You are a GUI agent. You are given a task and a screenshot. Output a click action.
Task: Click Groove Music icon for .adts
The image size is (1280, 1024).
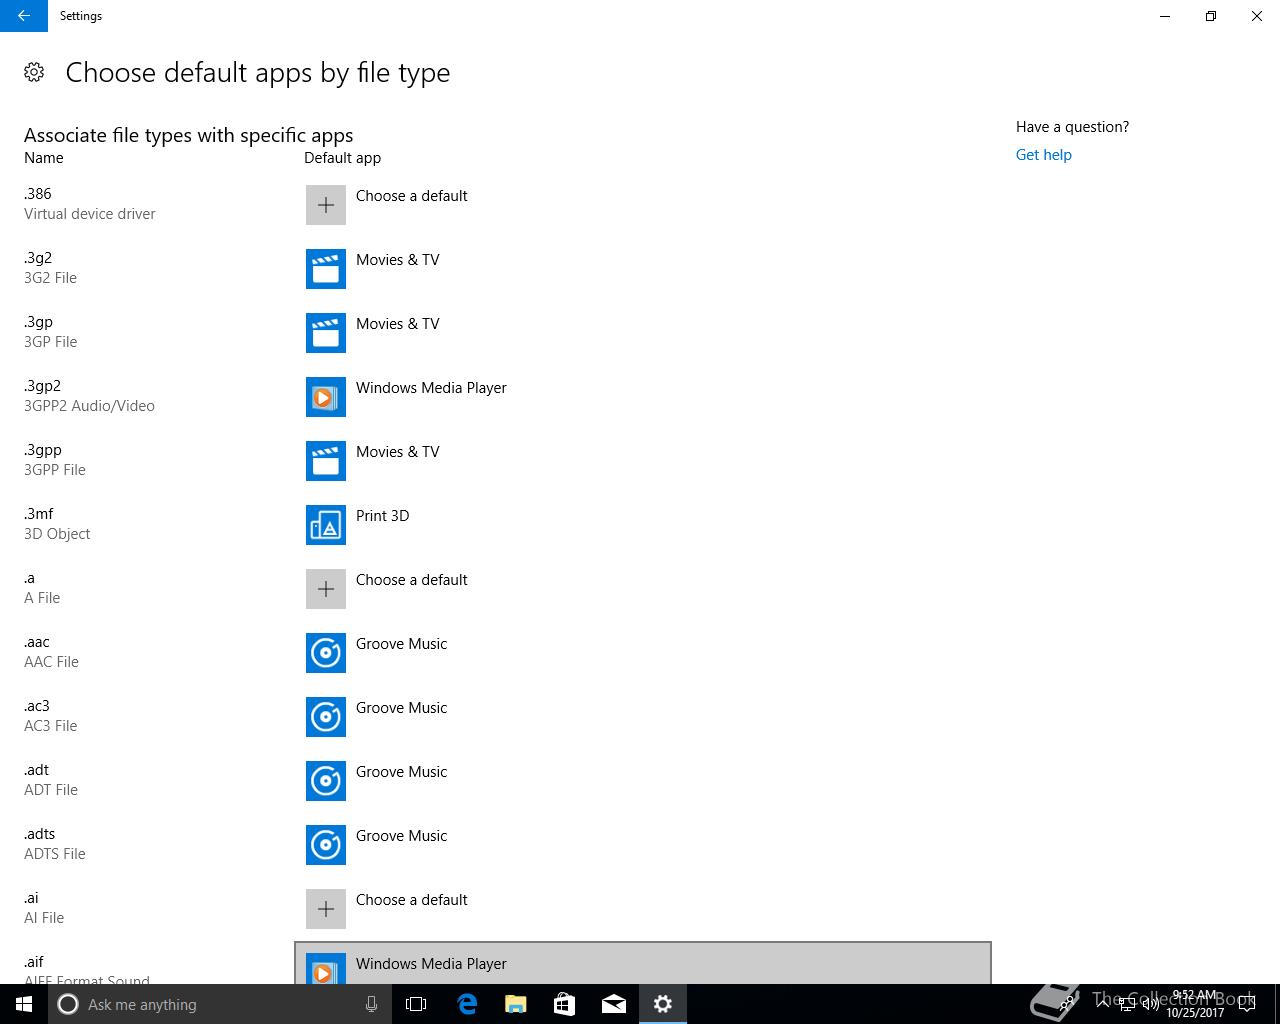[x=326, y=845]
